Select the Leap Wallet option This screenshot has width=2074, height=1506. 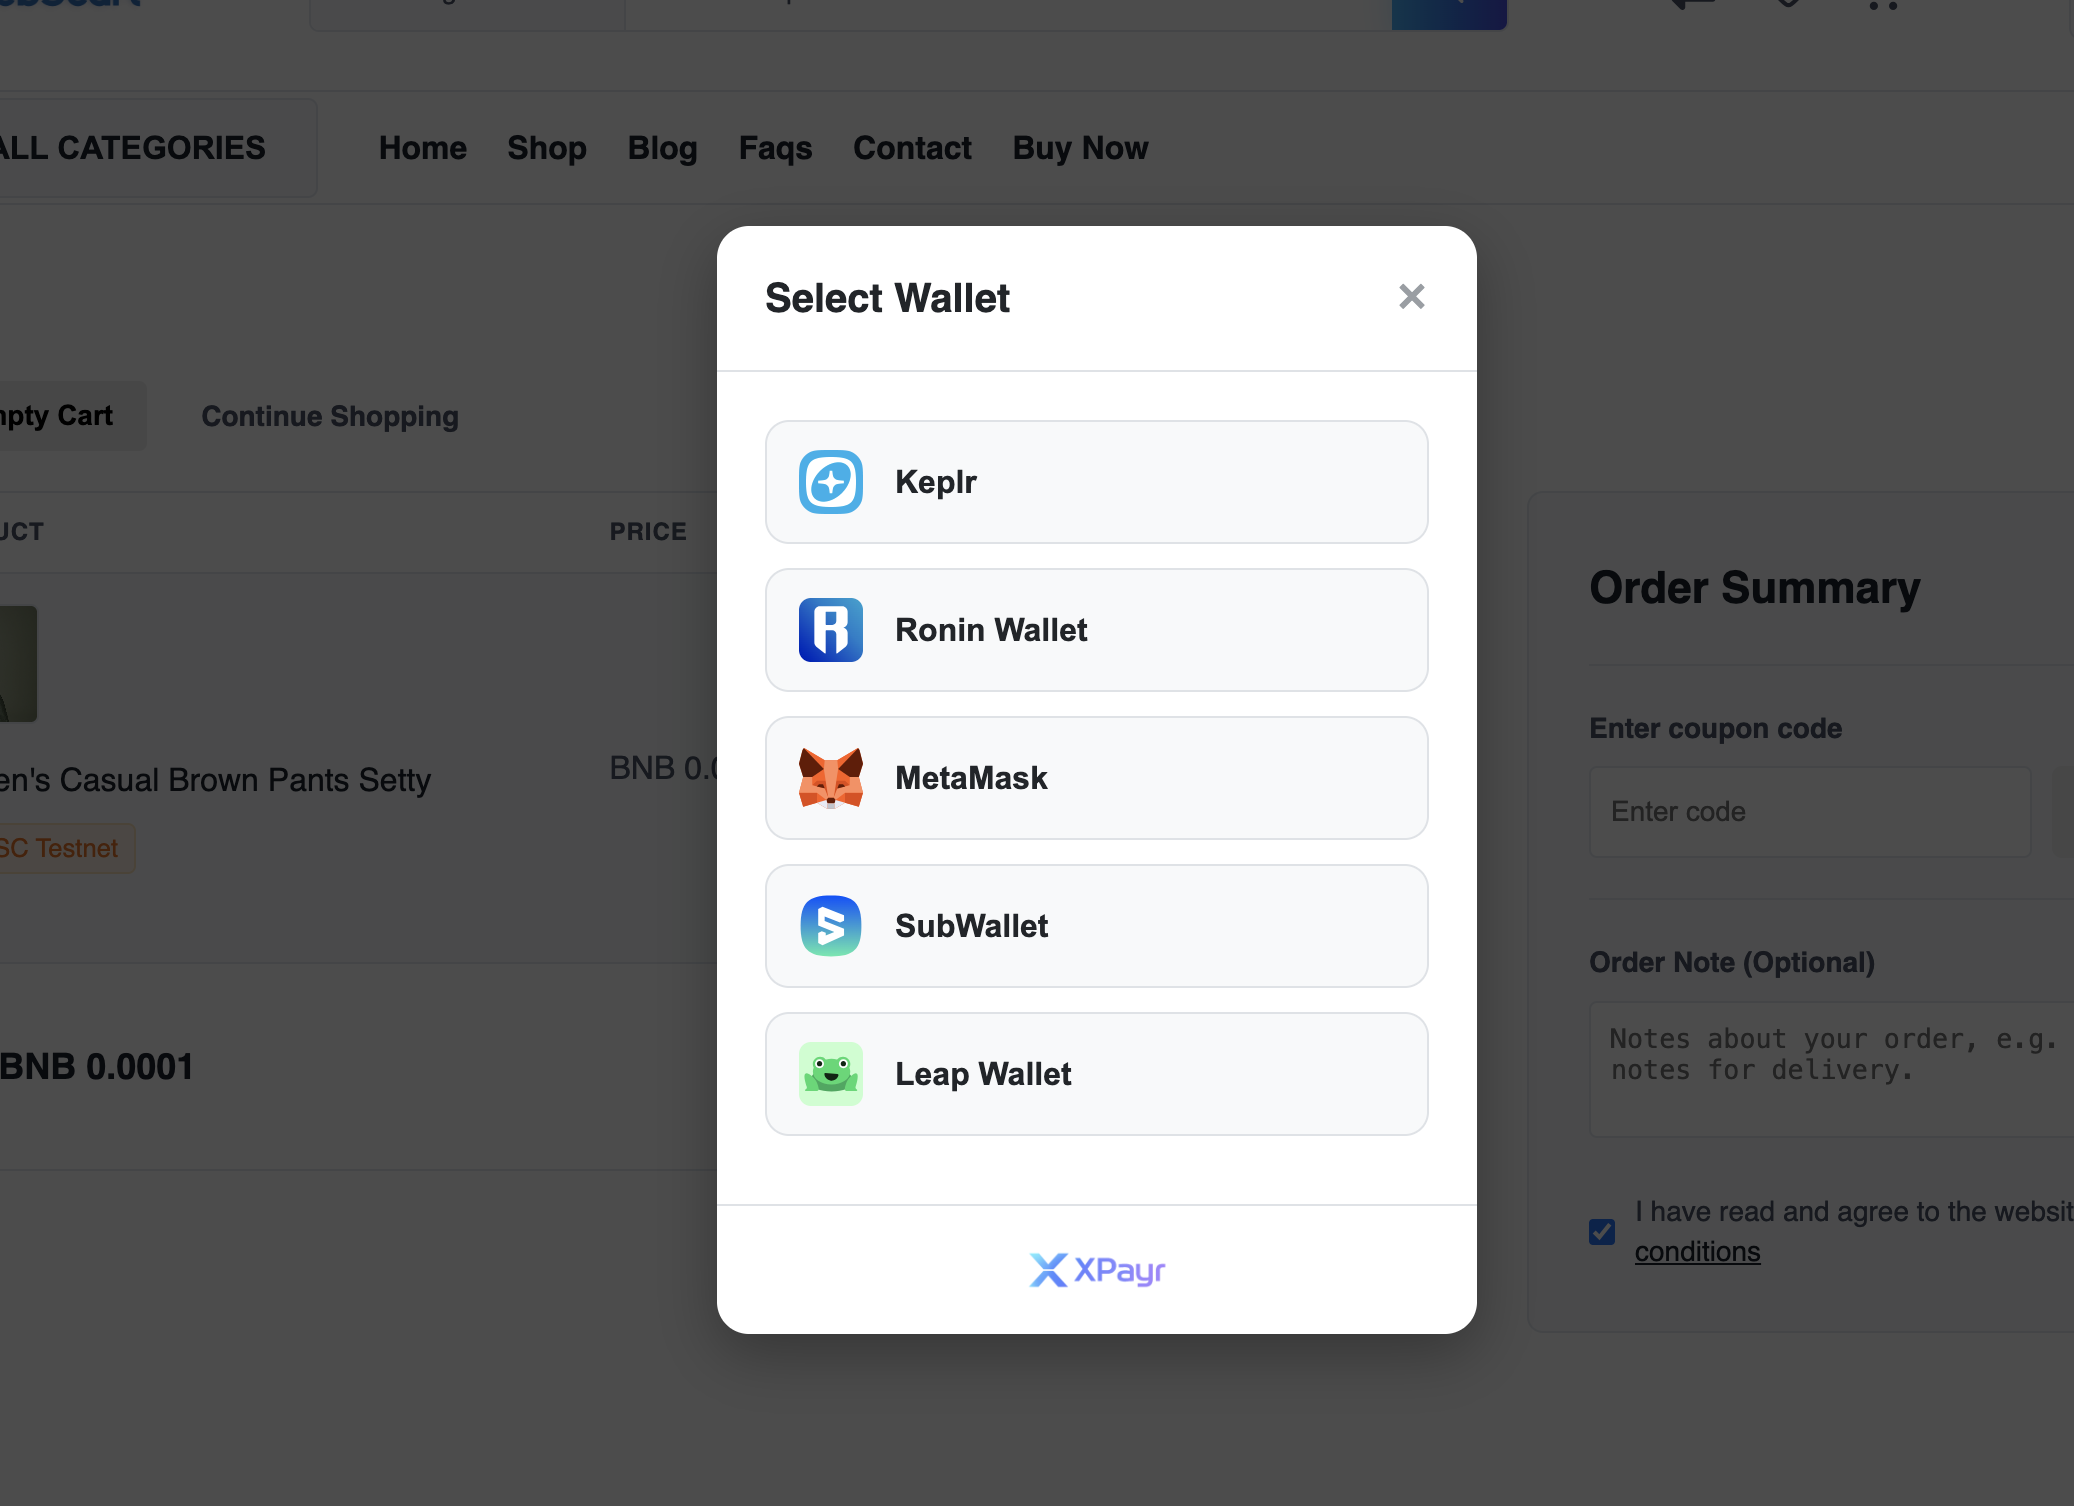click(x=1096, y=1074)
